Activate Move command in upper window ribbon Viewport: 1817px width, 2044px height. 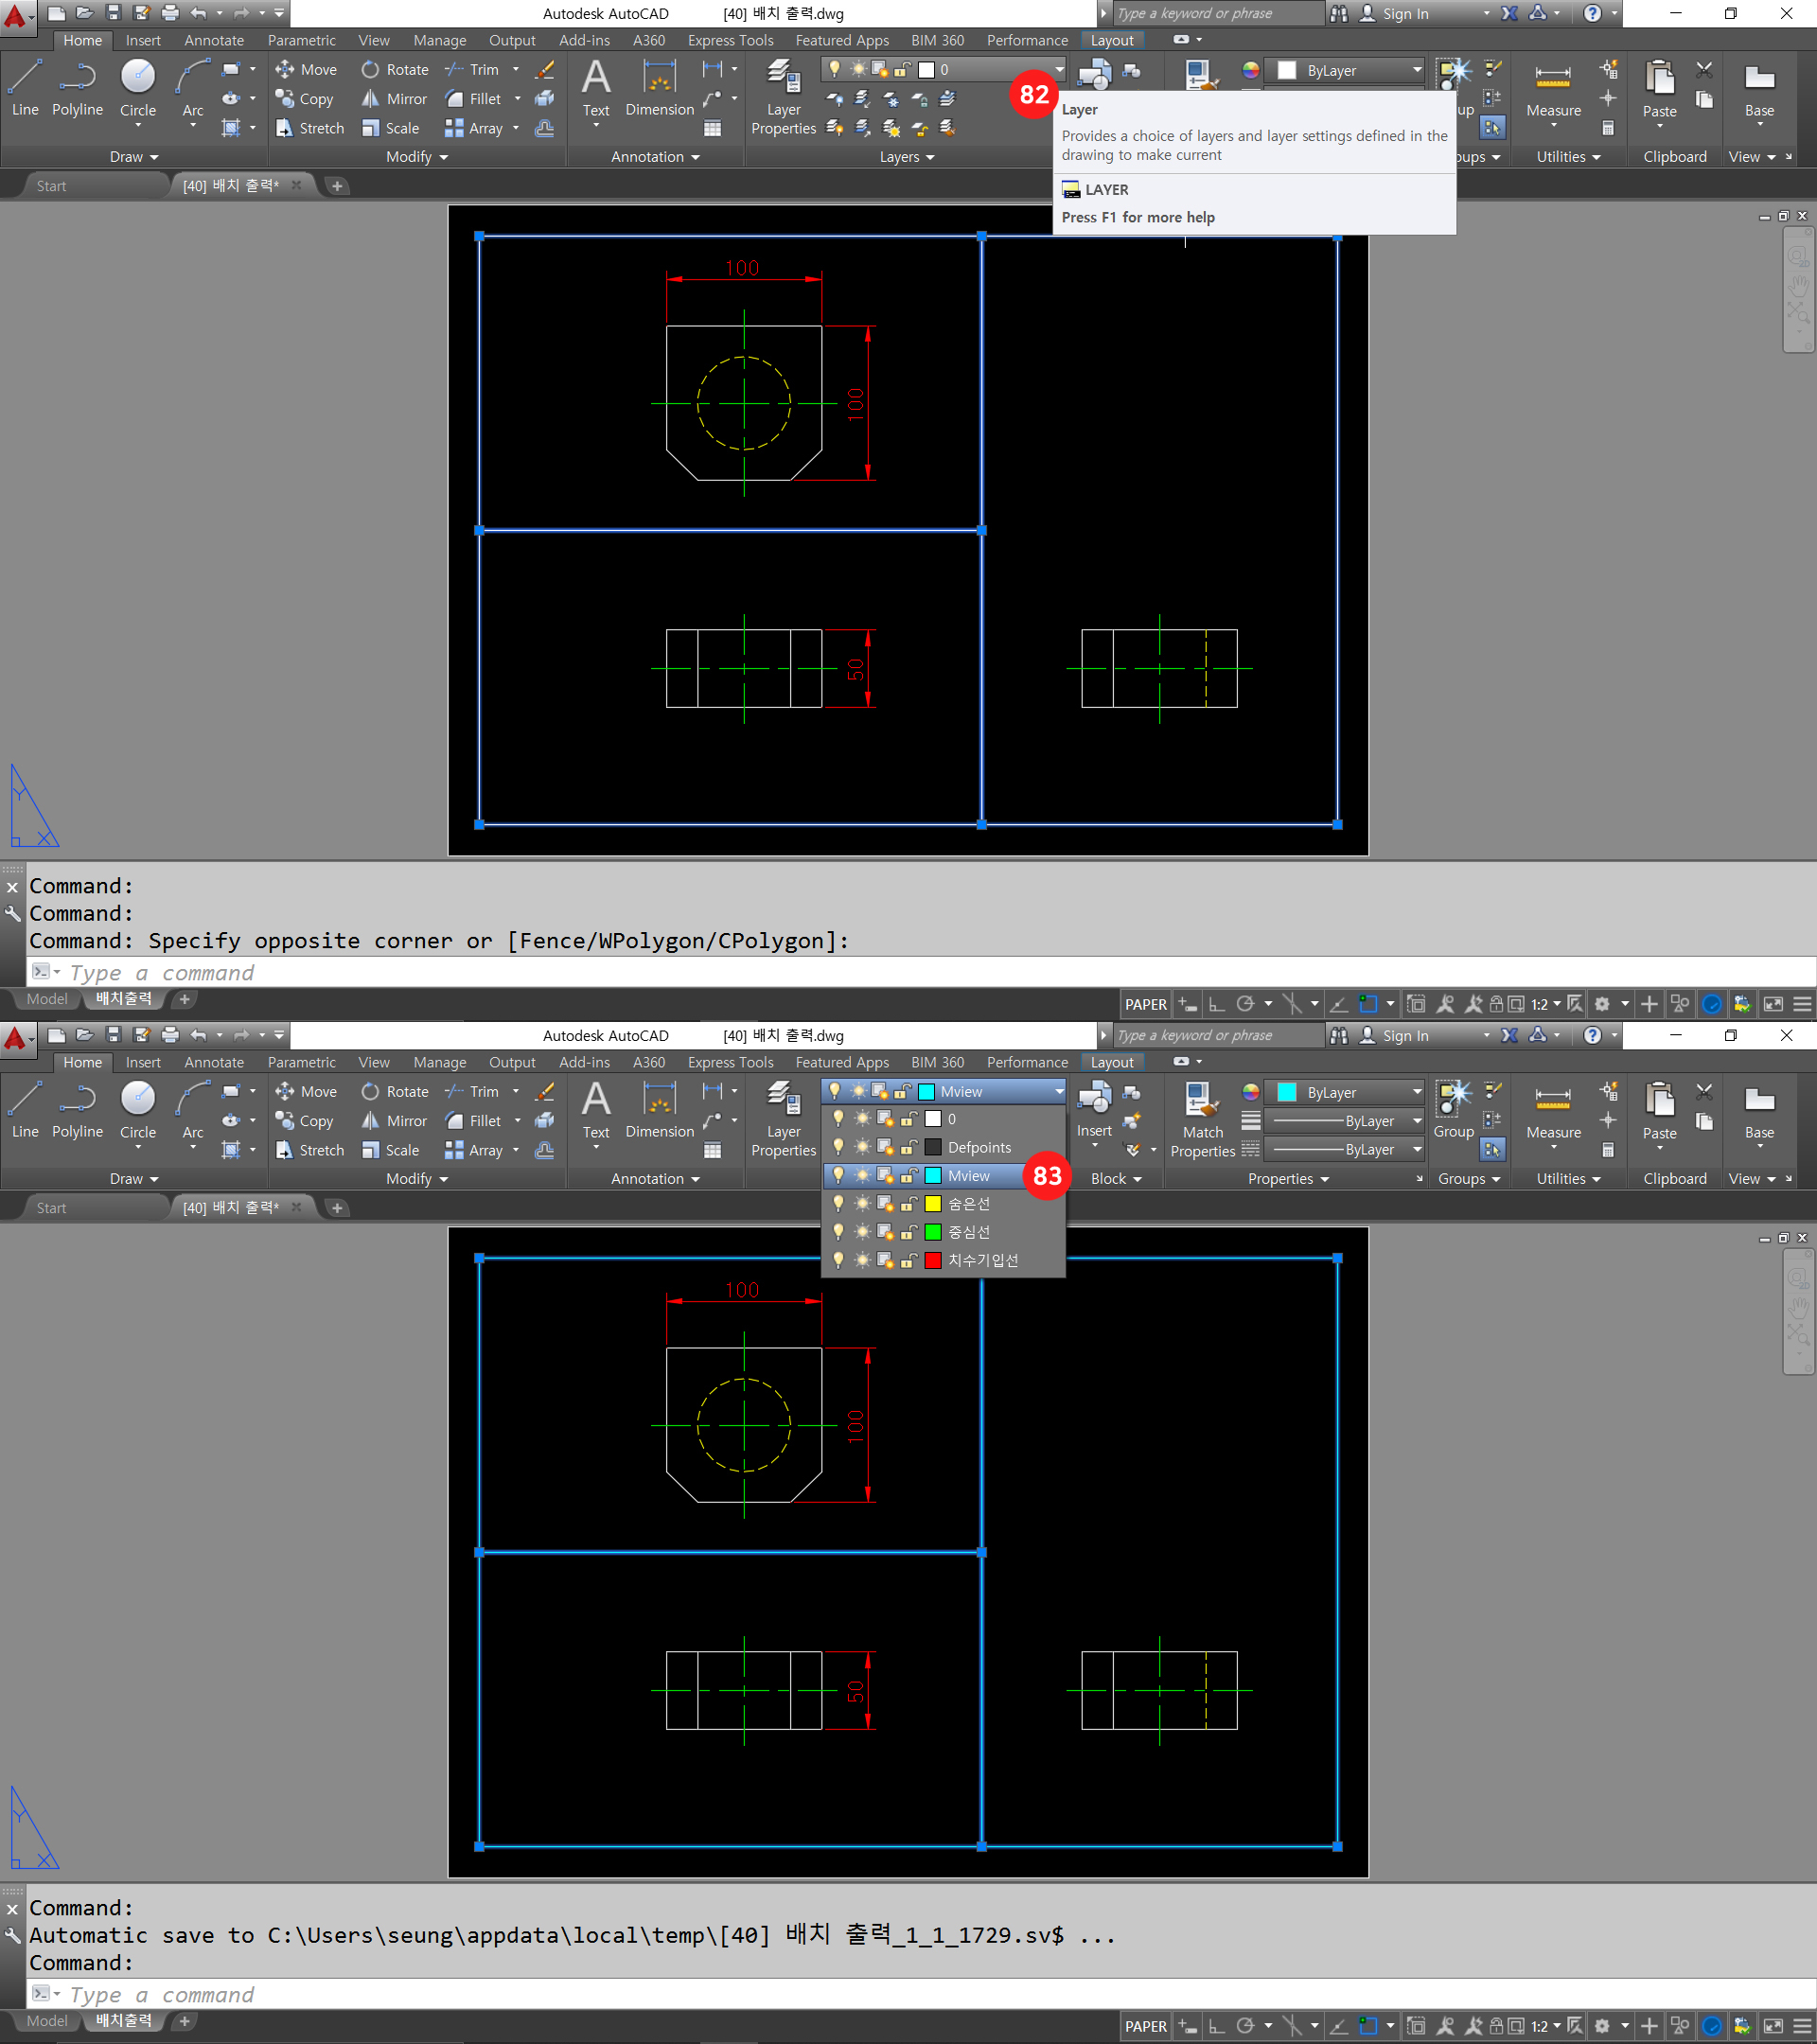pyautogui.click(x=306, y=69)
